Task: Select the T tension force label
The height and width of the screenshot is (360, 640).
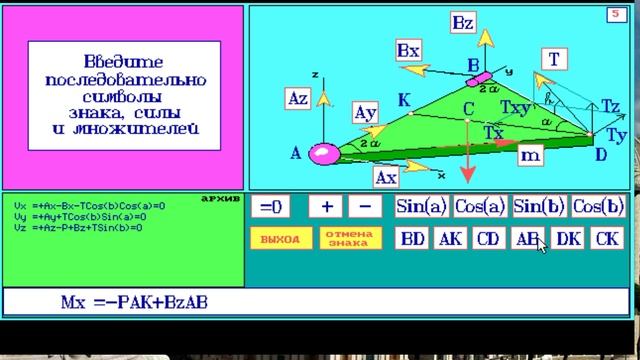Action: (x=554, y=60)
